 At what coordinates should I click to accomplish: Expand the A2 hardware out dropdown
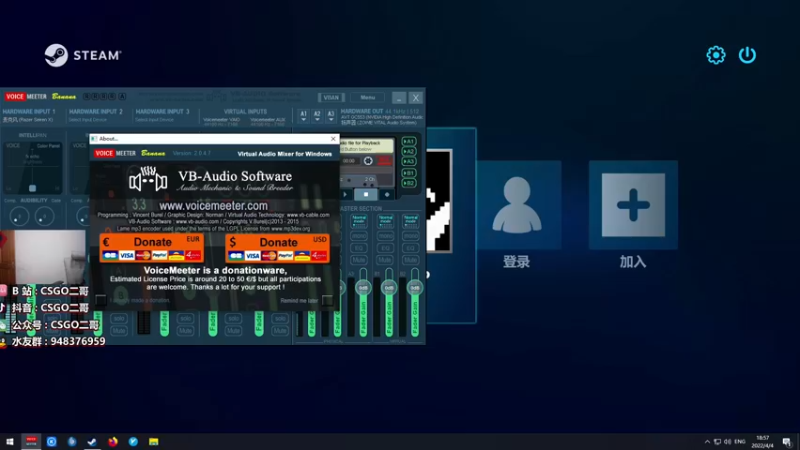coord(317,116)
